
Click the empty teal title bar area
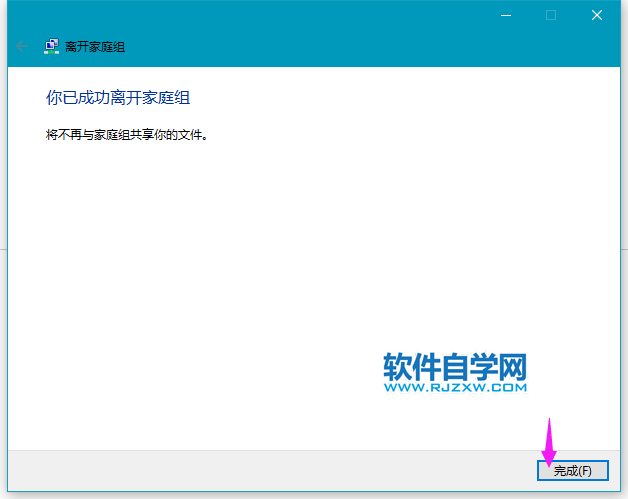[x=300, y=20]
